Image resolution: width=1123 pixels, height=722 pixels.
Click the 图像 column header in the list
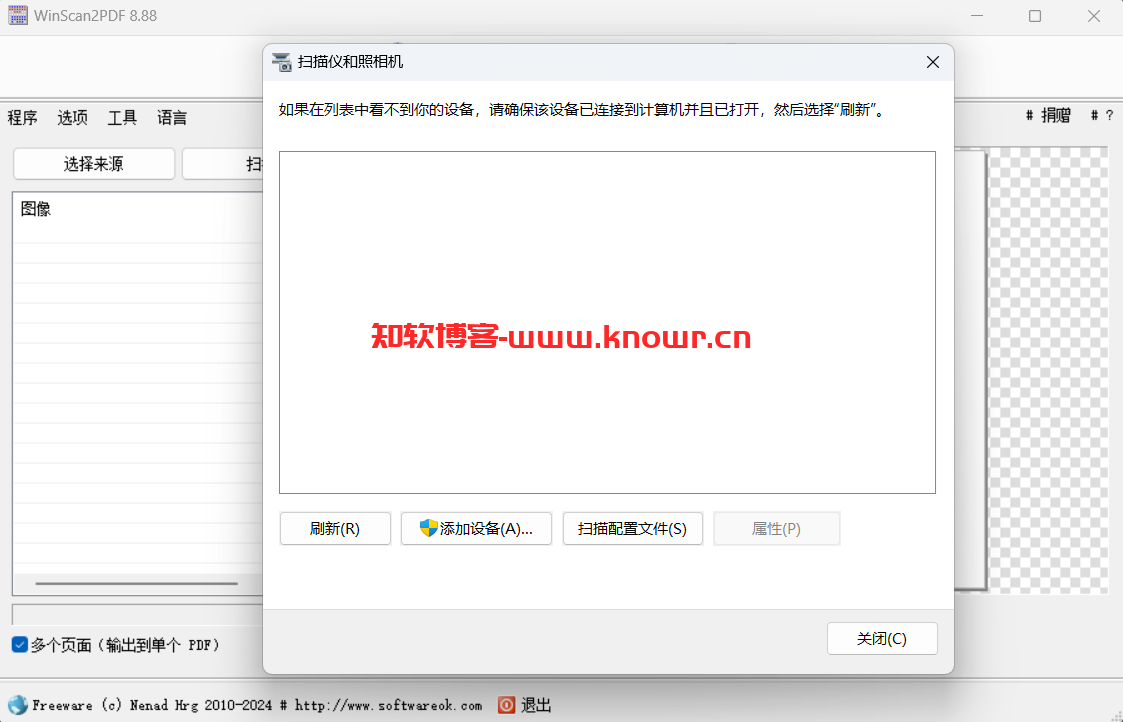click(36, 209)
